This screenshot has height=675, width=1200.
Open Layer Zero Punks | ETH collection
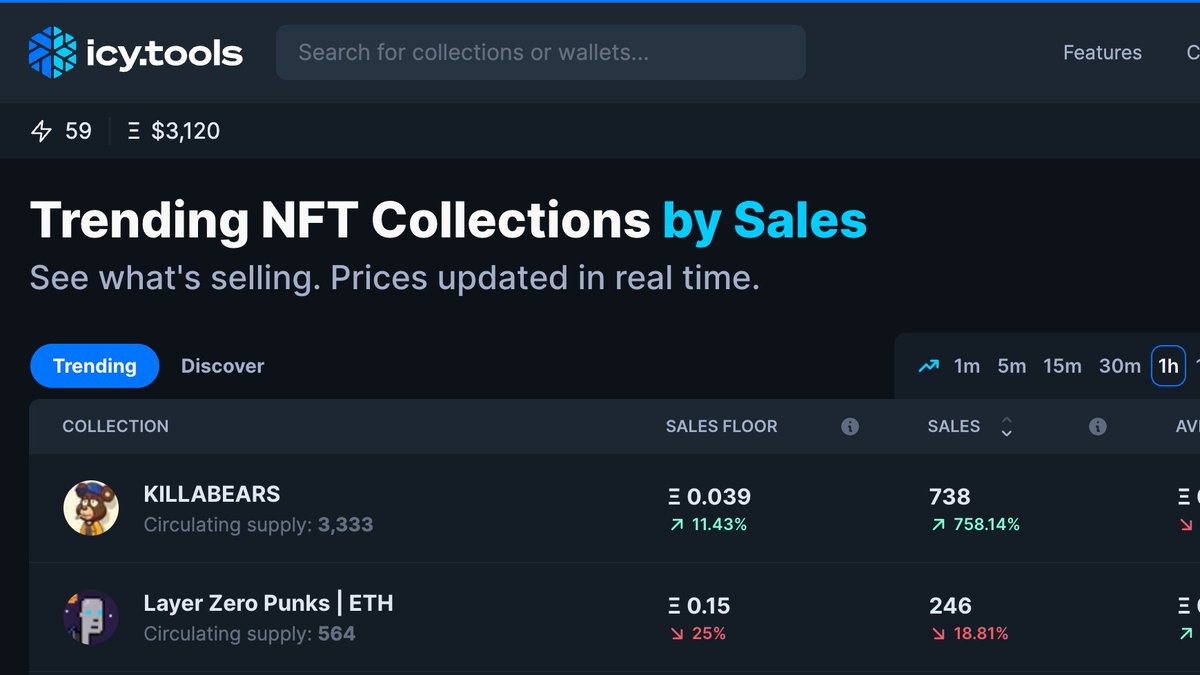click(269, 603)
